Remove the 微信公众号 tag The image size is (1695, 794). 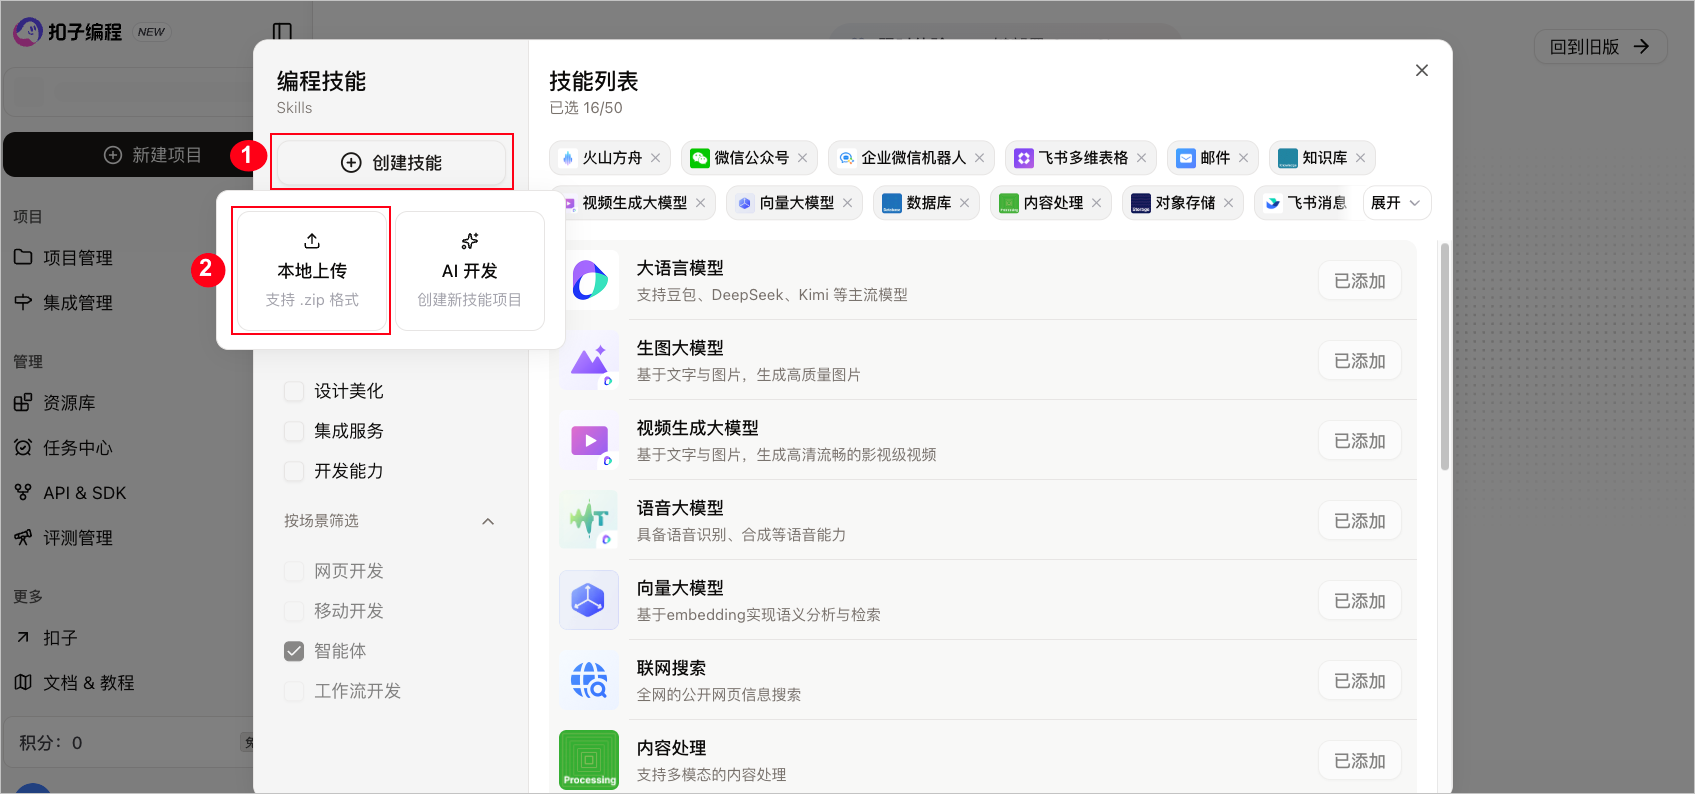[x=803, y=158]
